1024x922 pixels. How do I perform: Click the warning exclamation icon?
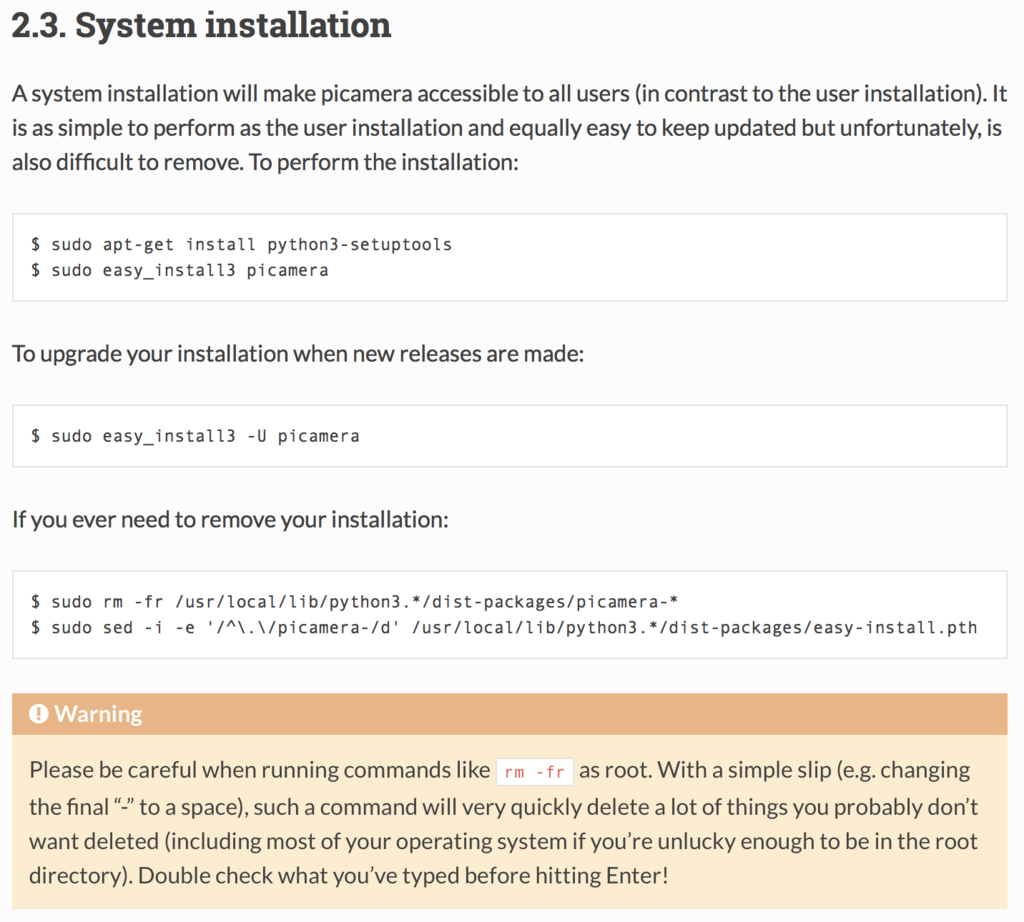tap(39, 714)
